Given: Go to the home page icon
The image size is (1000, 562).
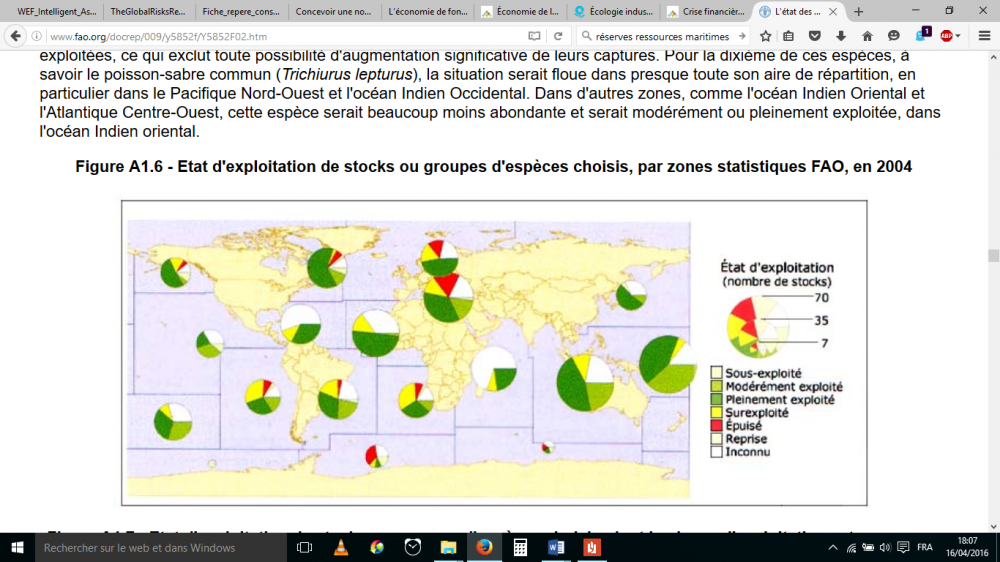Looking at the screenshot, I should pos(868,36).
